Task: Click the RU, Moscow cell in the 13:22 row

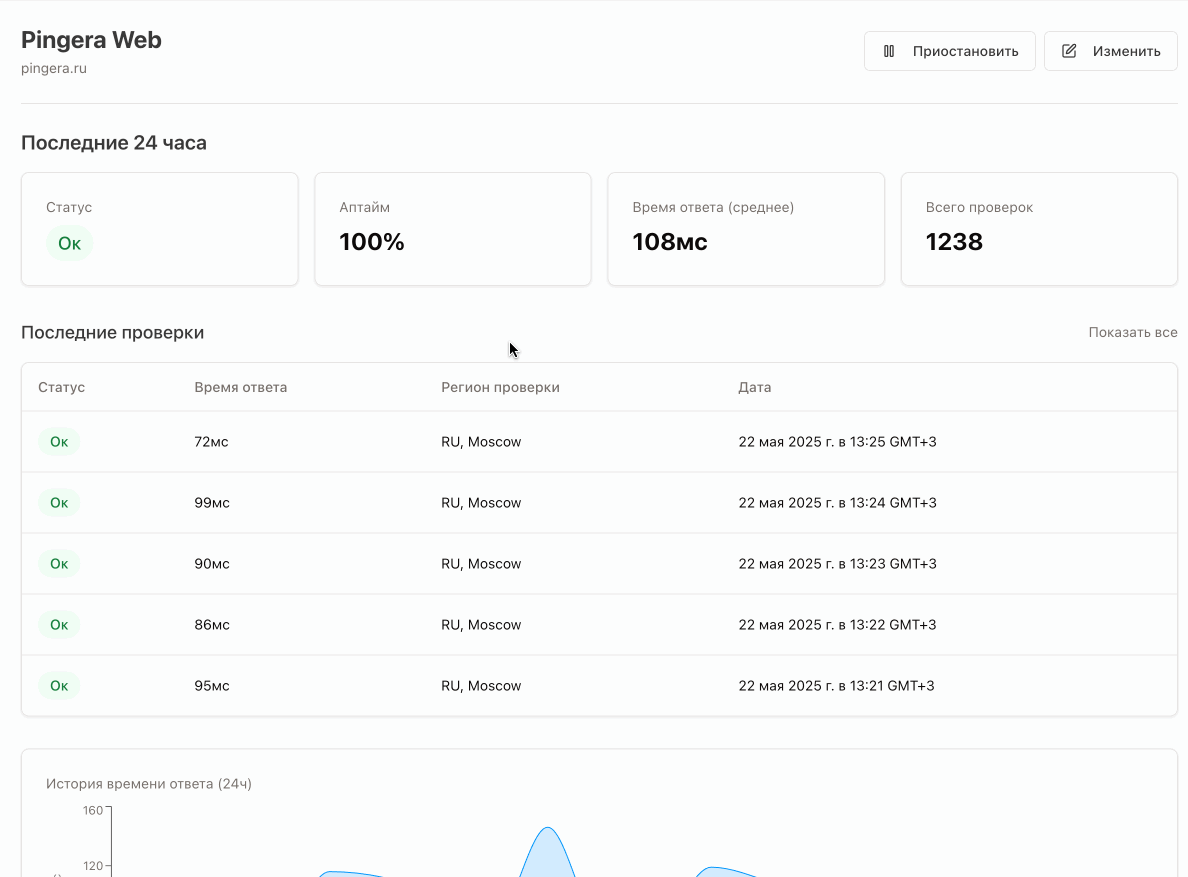Action: (481, 625)
